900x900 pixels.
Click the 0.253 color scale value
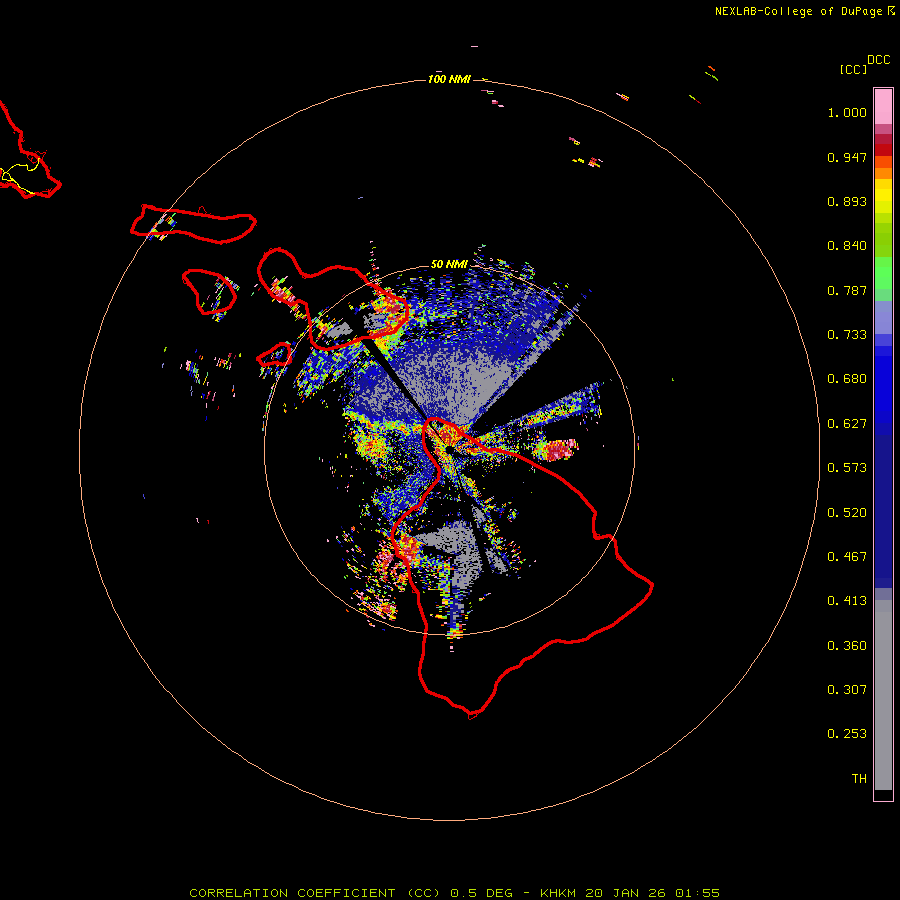coord(847,734)
